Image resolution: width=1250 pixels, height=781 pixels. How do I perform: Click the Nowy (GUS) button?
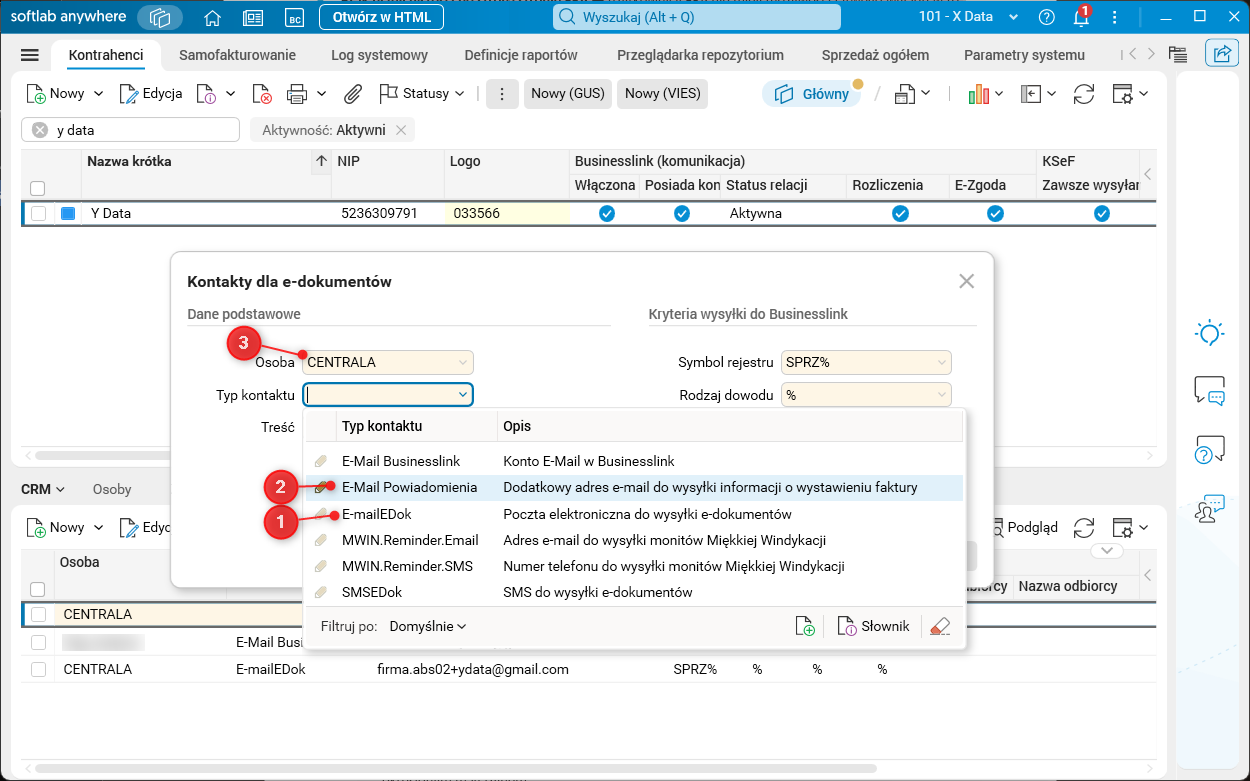(x=568, y=94)
